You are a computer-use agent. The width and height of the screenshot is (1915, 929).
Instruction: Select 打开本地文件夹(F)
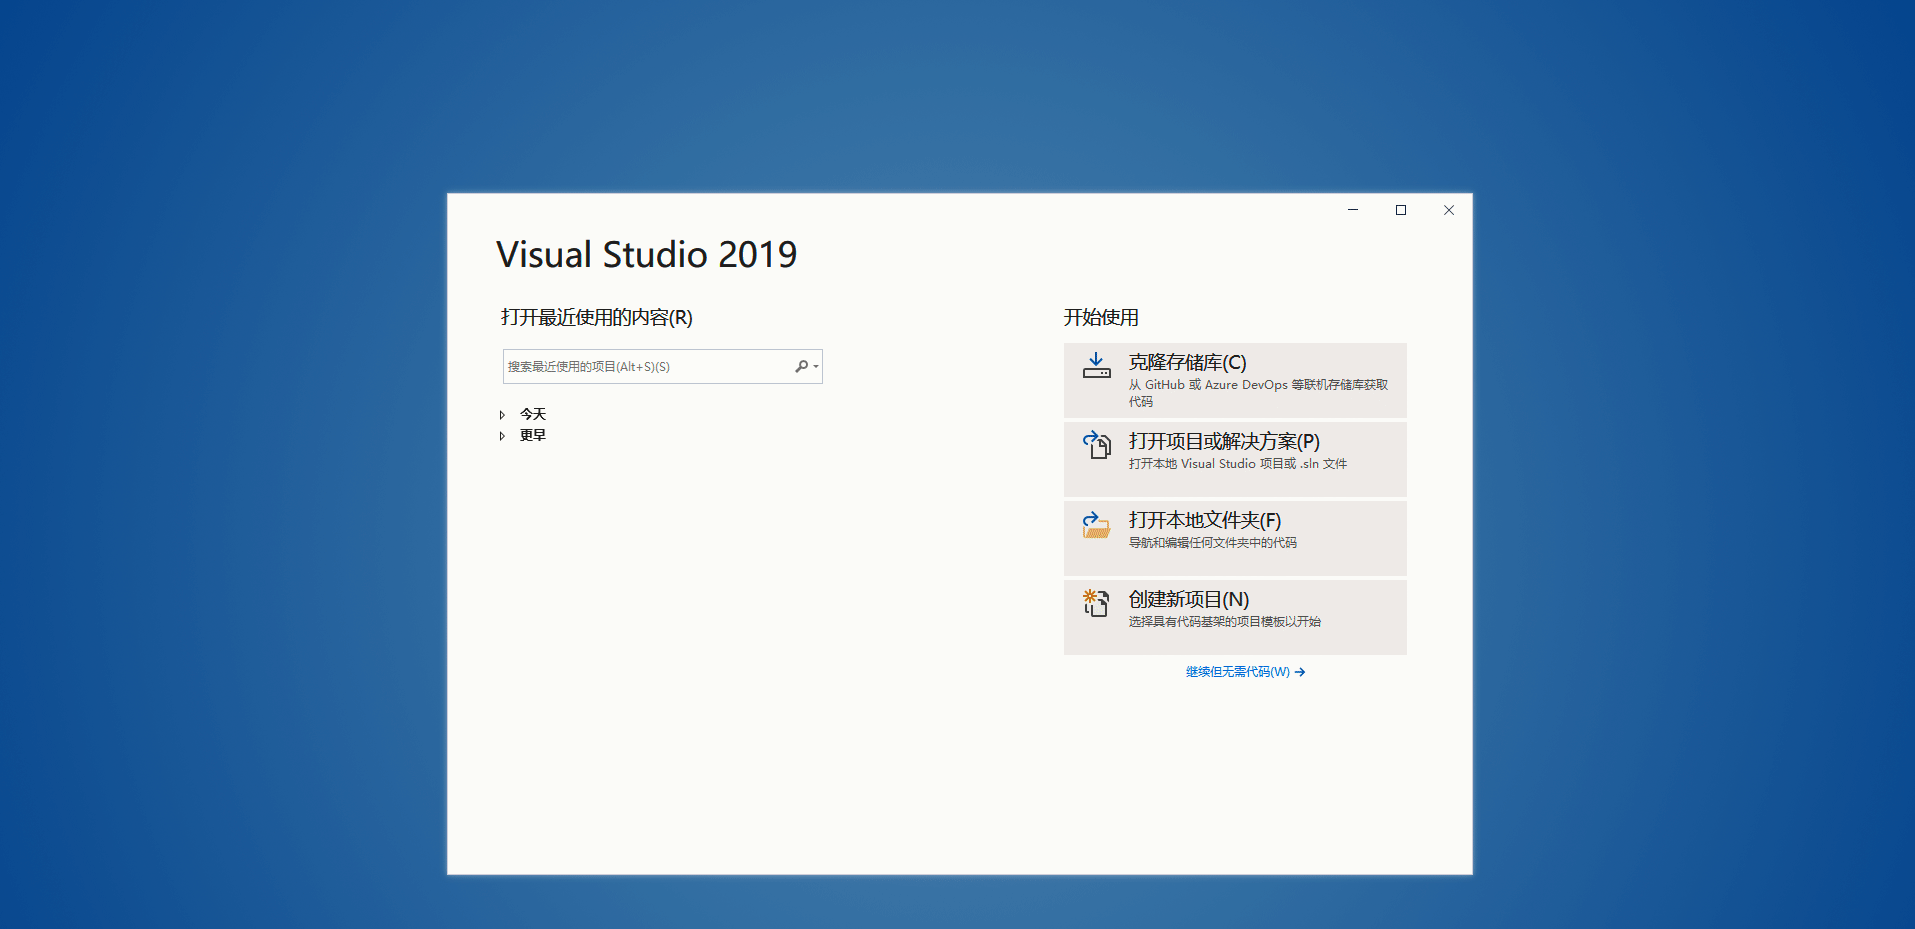coord(1235,537)
